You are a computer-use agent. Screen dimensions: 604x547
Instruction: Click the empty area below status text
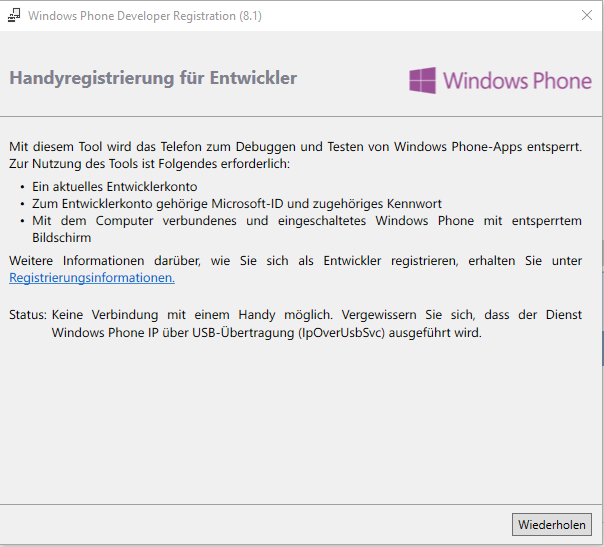click(x=300, y=420)
